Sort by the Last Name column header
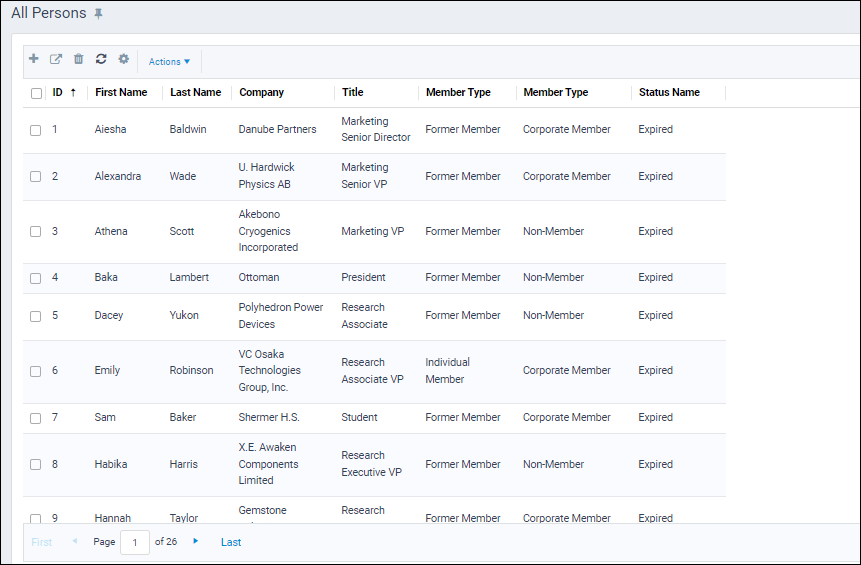 pyautogui.click(x=195, y=92)
